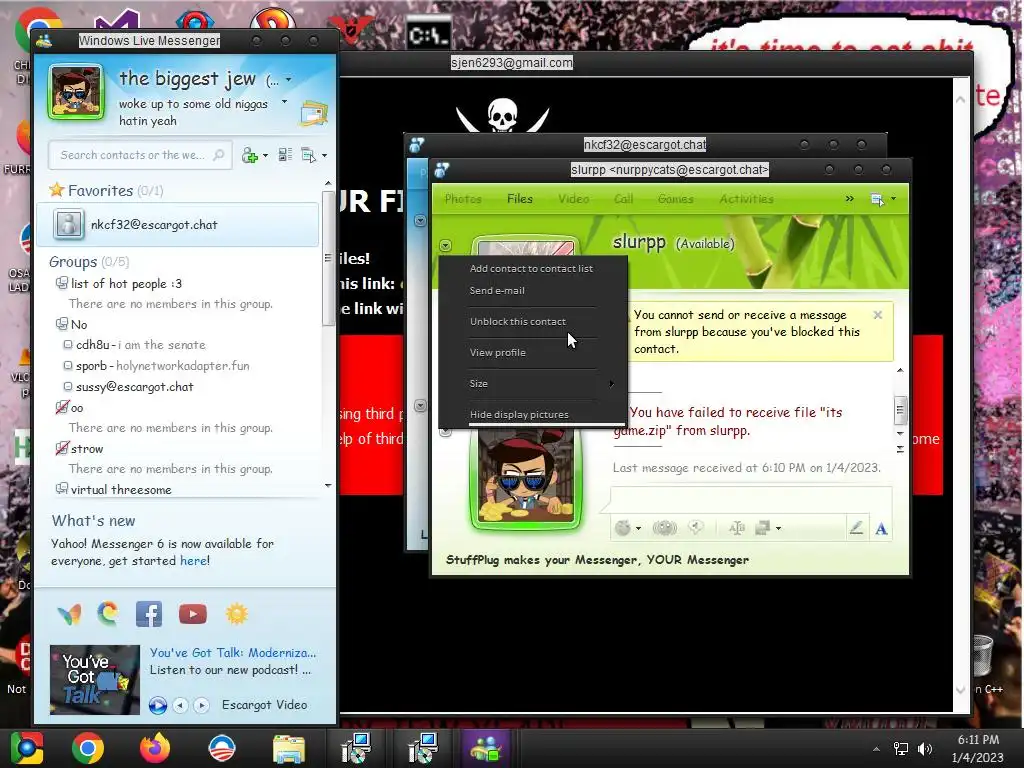Open File Explorer from the taskbar
Viewport: 1024px width, 768px height.
pyautogui.click(x=288, y=750)
